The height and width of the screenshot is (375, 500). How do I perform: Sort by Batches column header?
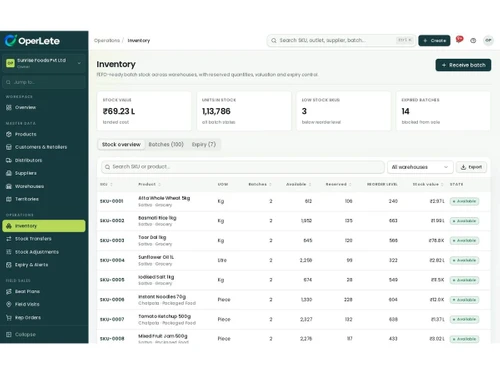point(260,184)
